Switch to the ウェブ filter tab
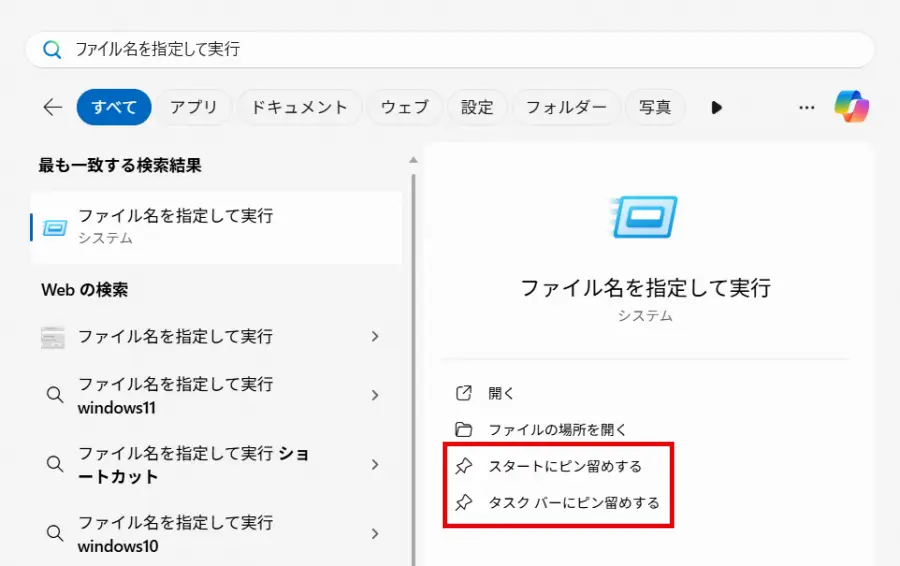Viewport: 900px width, 566px height. point(405,107)
